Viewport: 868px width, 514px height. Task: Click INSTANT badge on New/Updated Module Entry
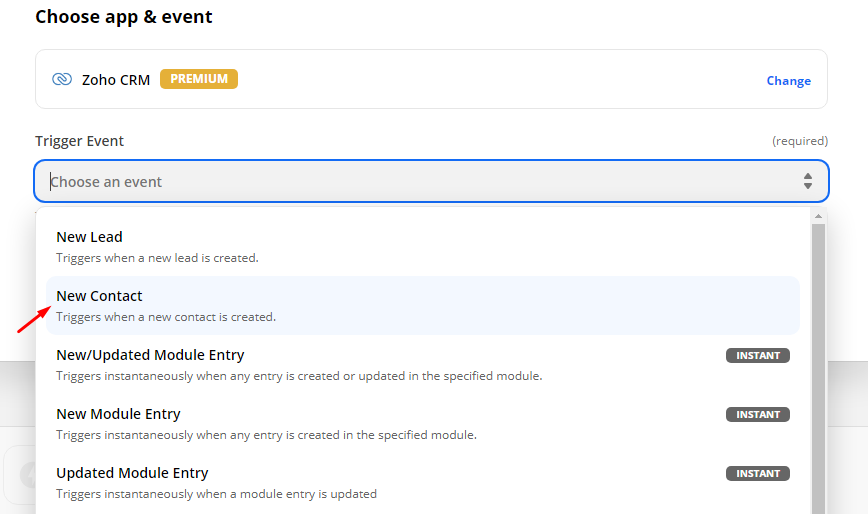(x=758, y=355)
